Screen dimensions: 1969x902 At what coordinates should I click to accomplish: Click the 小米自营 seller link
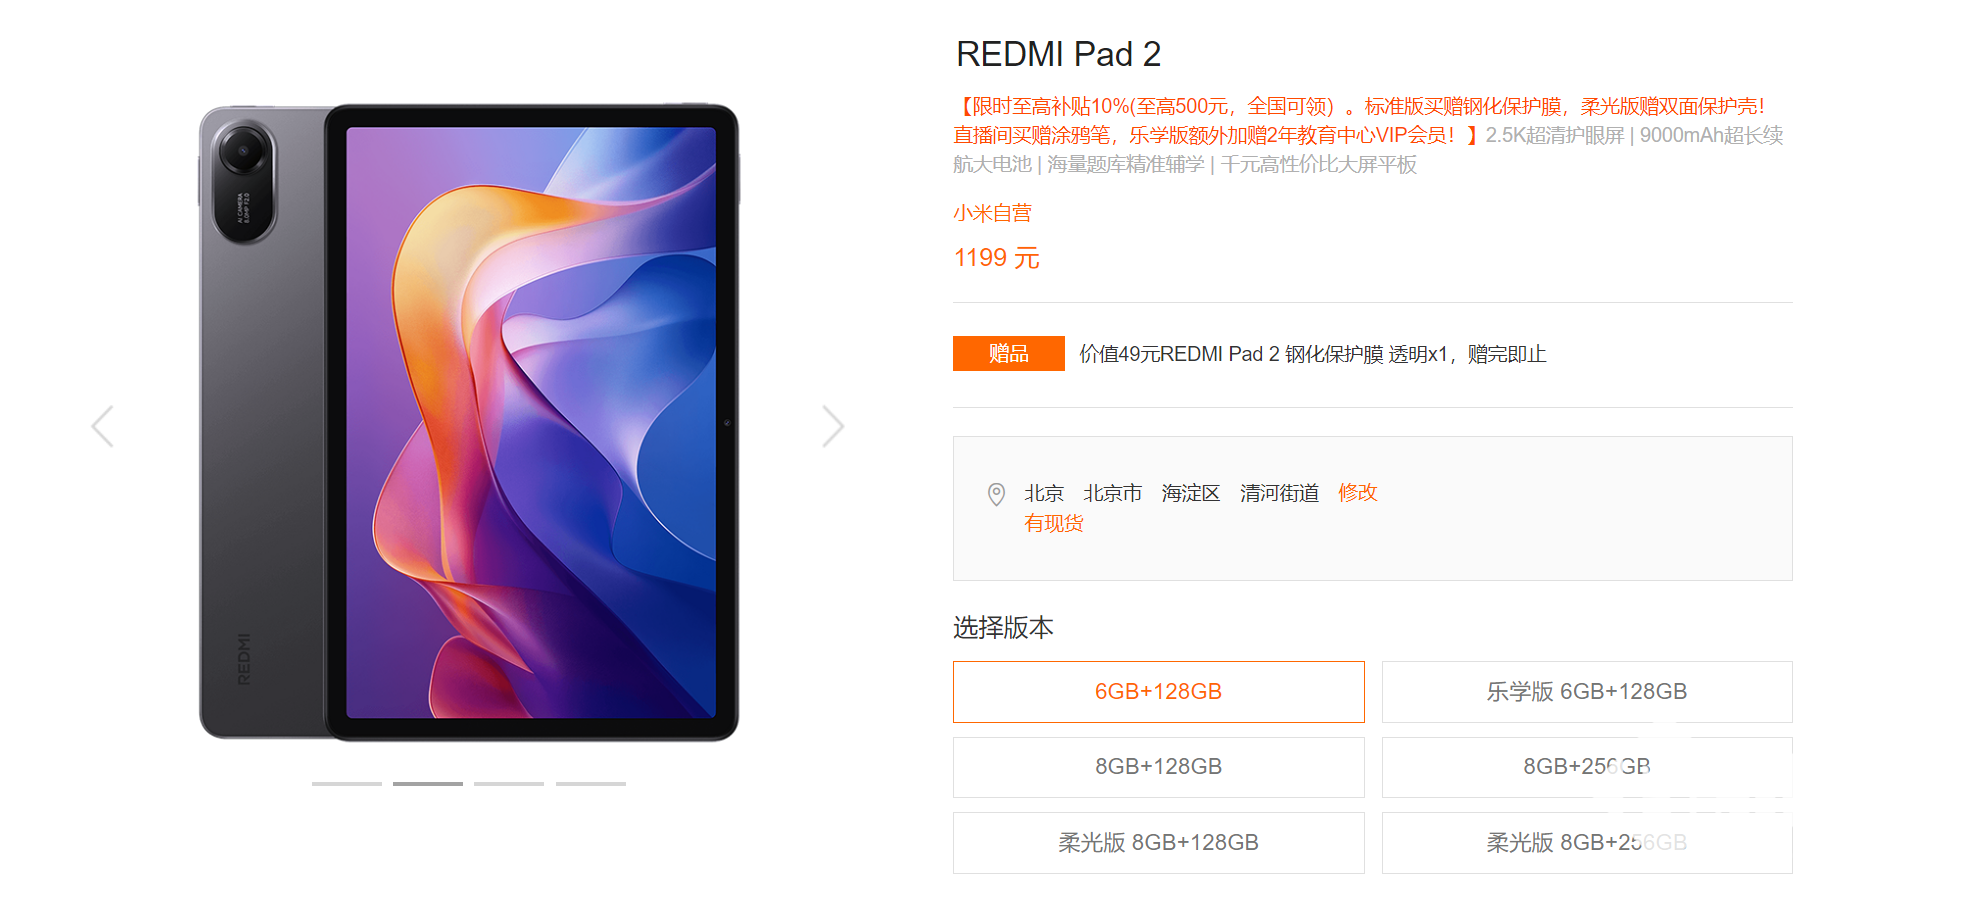coord(992,213)
